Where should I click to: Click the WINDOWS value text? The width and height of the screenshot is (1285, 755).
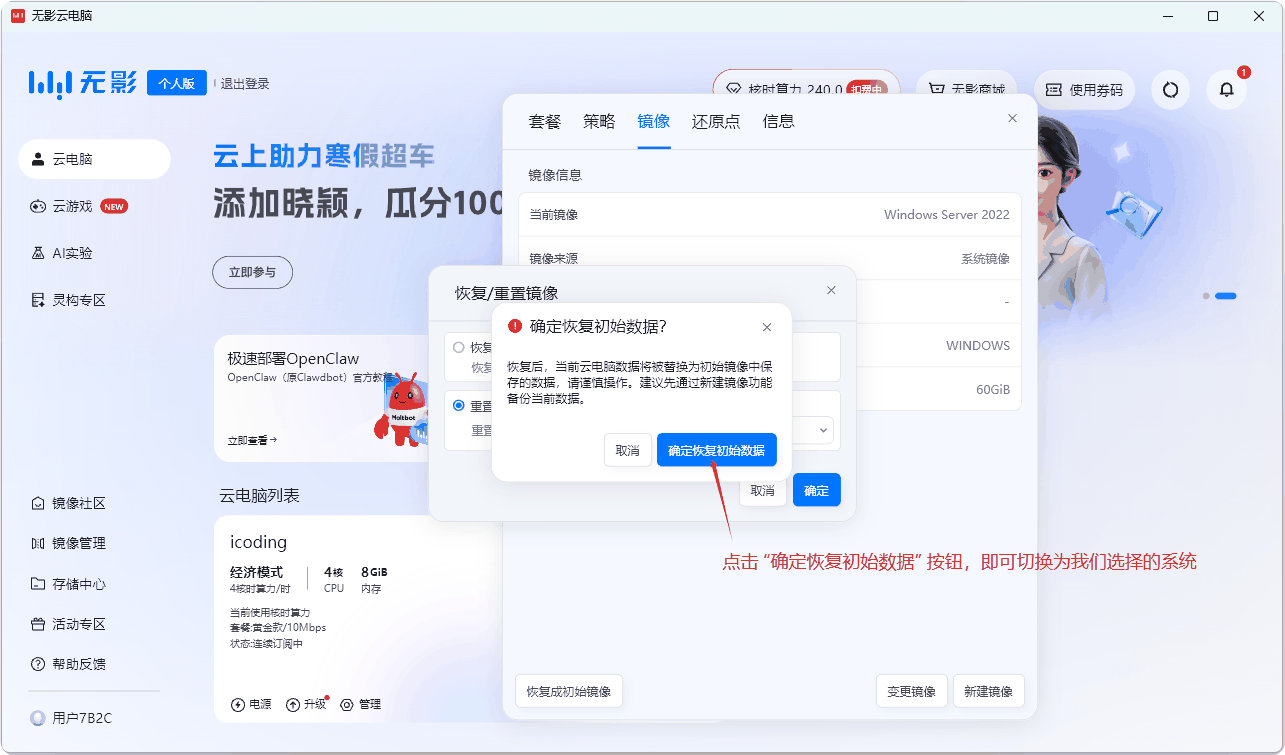coord(978,346)
